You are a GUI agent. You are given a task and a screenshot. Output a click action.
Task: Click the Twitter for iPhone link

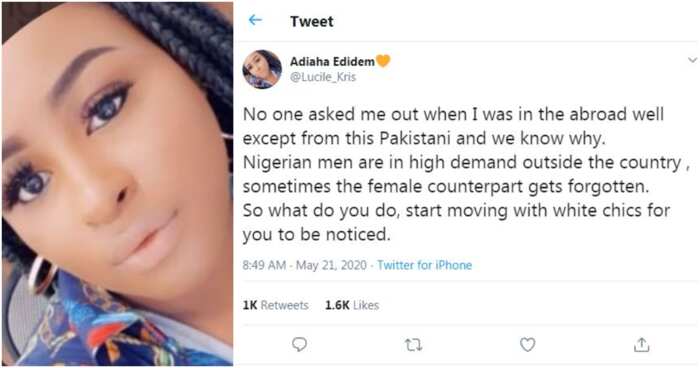(425, 265)
